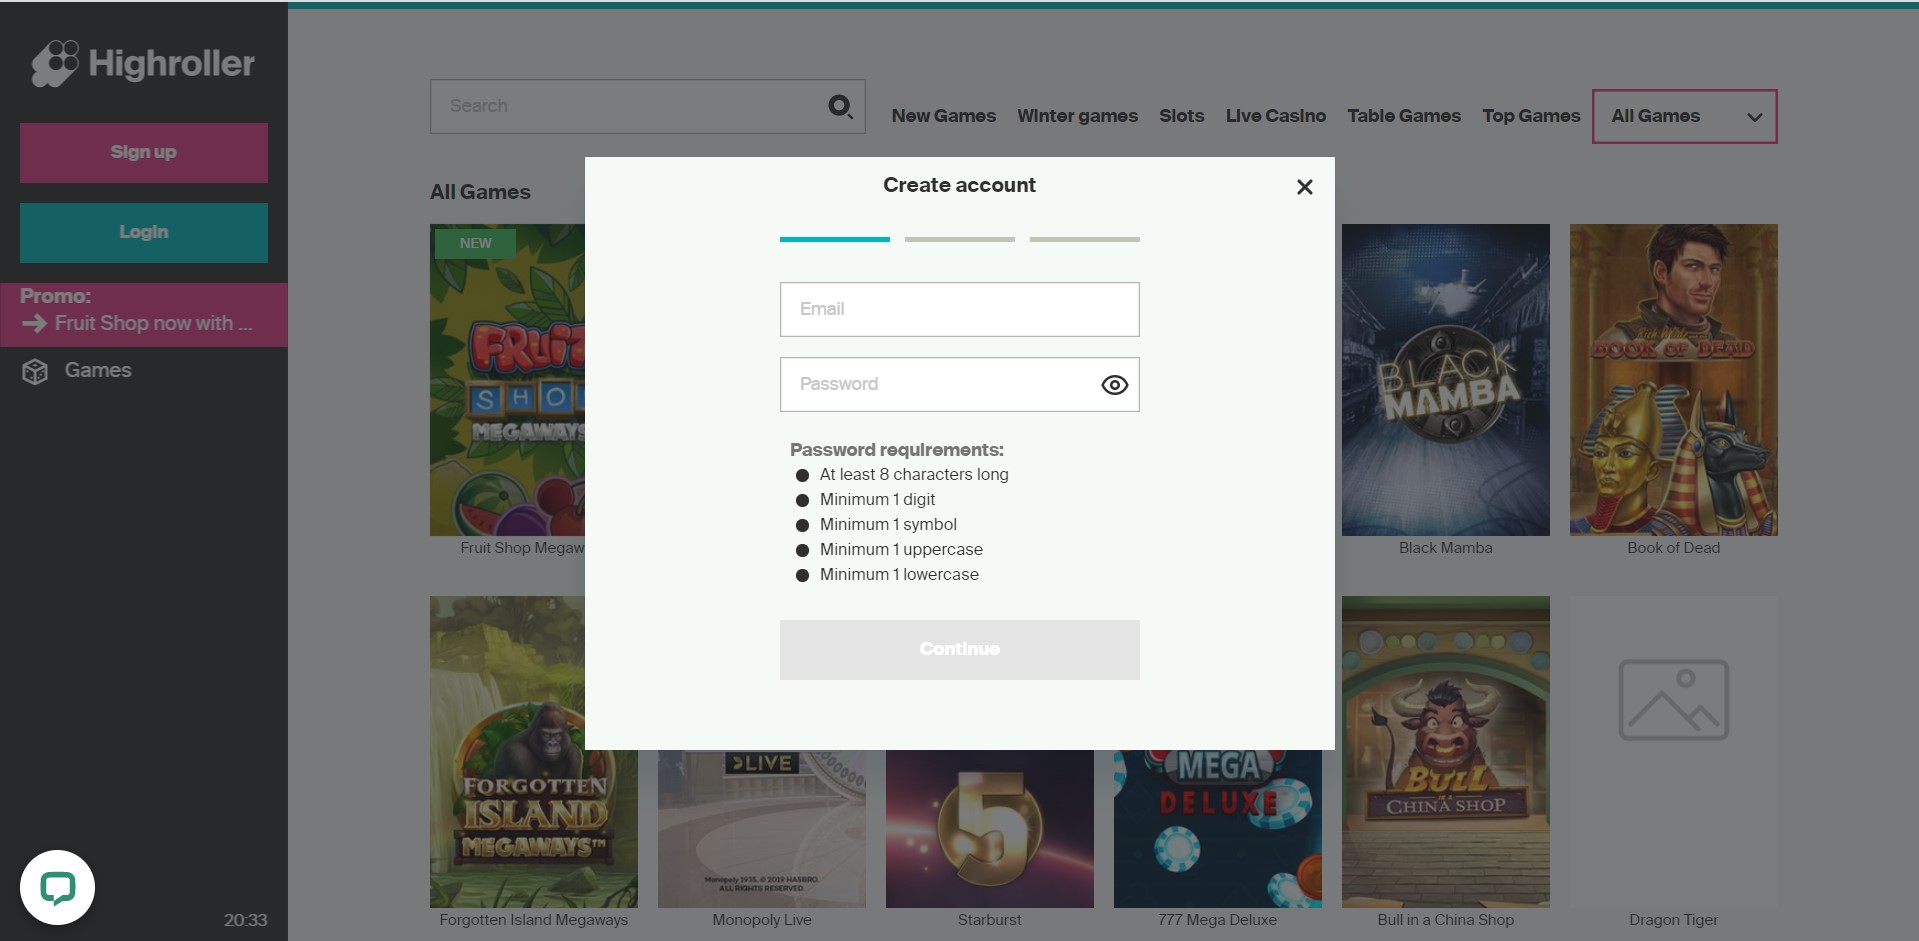Click the search magnifier icon
This screenshot has width=1919, height=941.
[x=840, y=106]
